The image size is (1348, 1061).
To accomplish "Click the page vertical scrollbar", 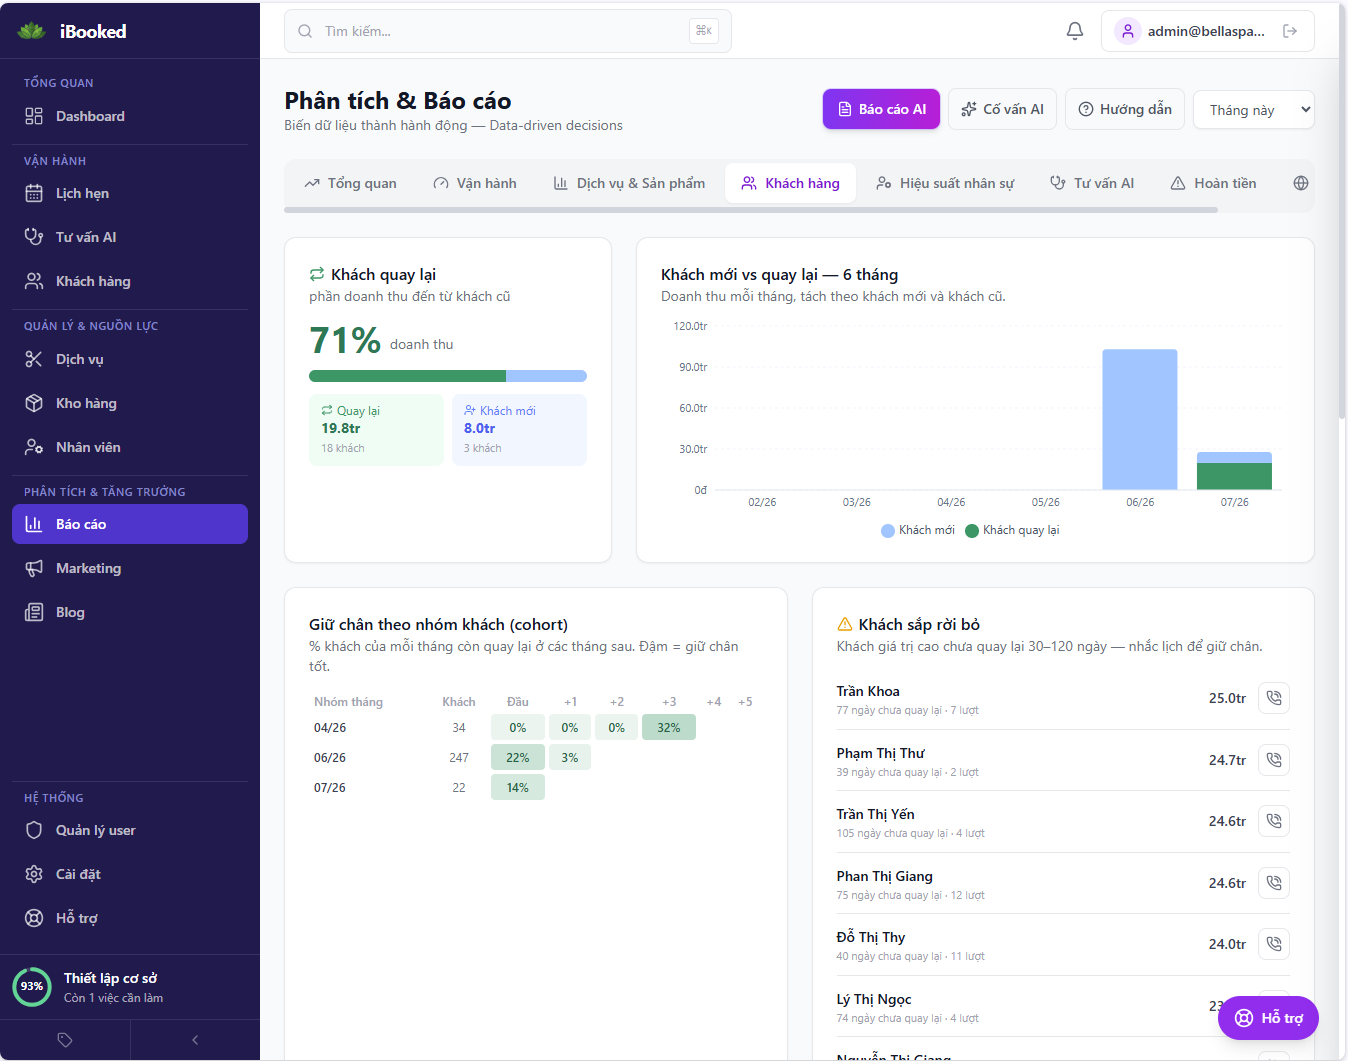I will point(1343,210).
